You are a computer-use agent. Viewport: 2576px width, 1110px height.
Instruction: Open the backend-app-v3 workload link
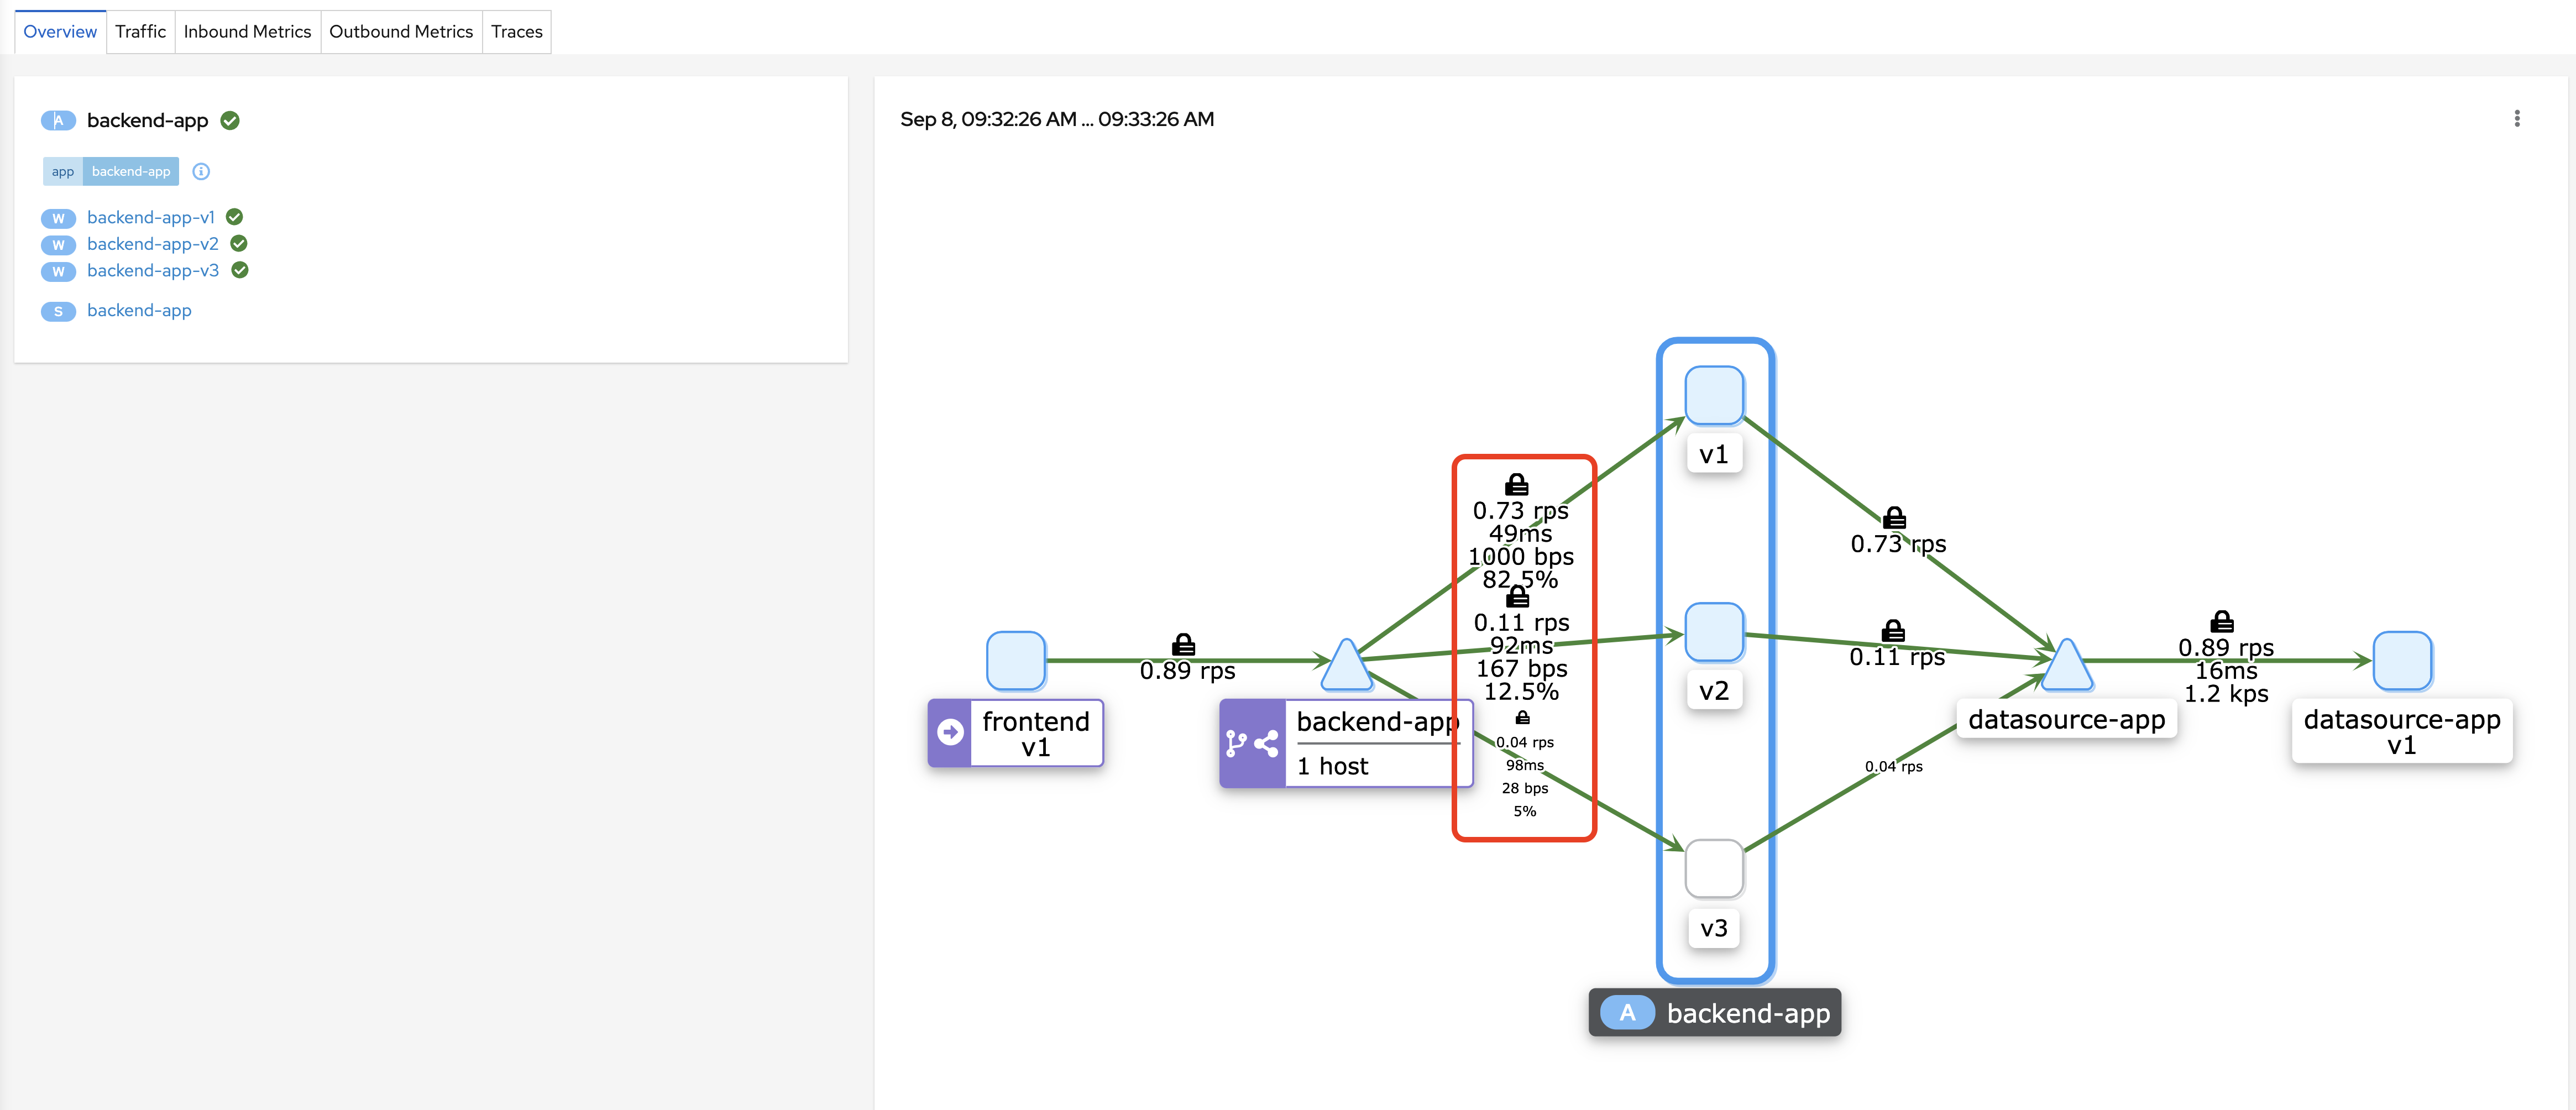tap(152, 271)
